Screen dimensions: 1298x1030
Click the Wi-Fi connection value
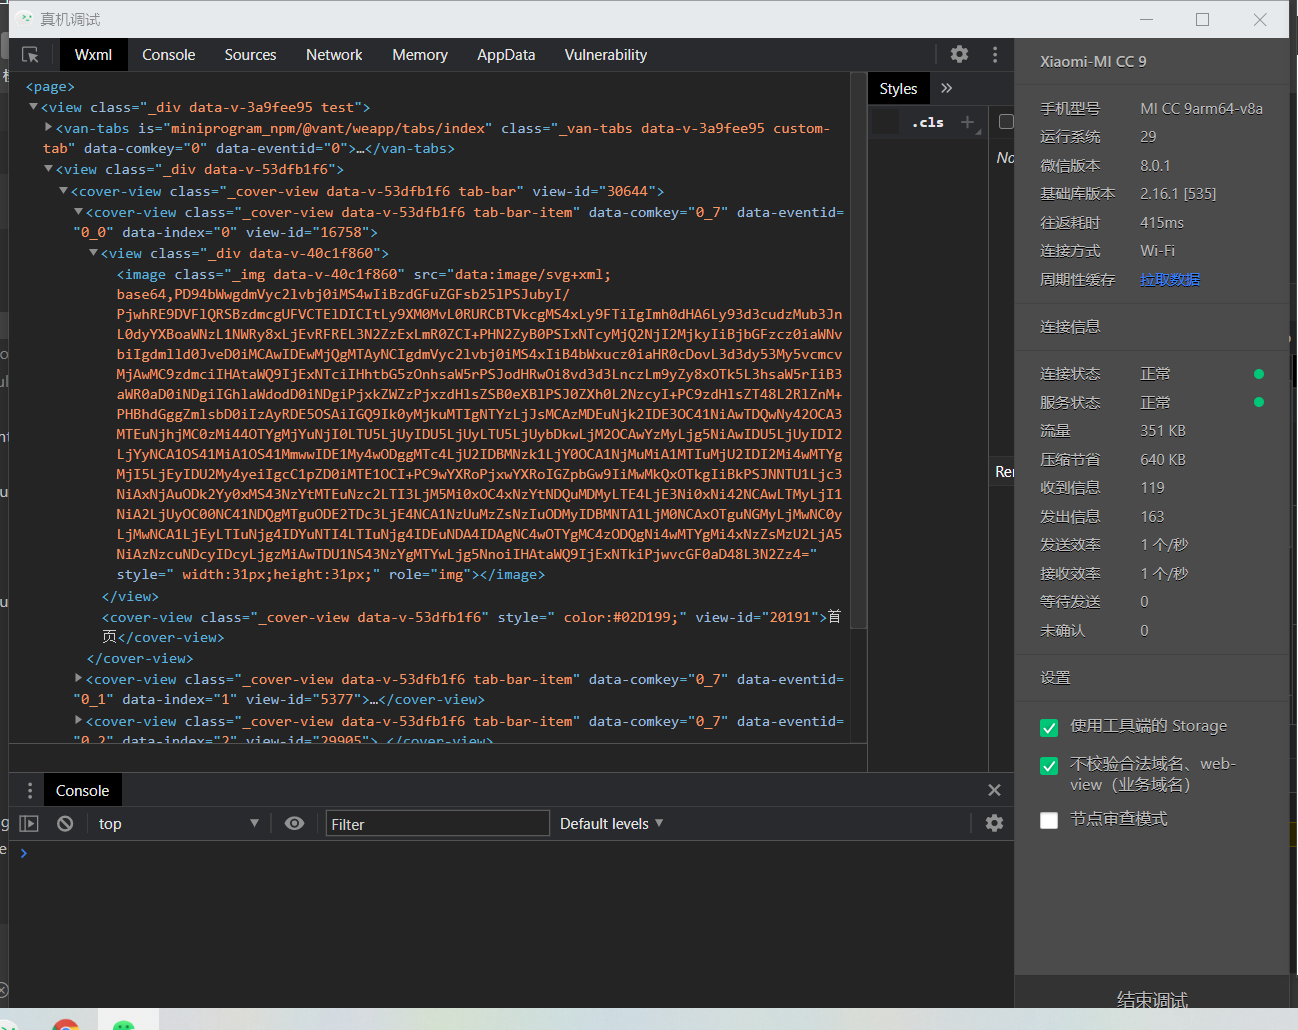click(x=1157, y=250)
